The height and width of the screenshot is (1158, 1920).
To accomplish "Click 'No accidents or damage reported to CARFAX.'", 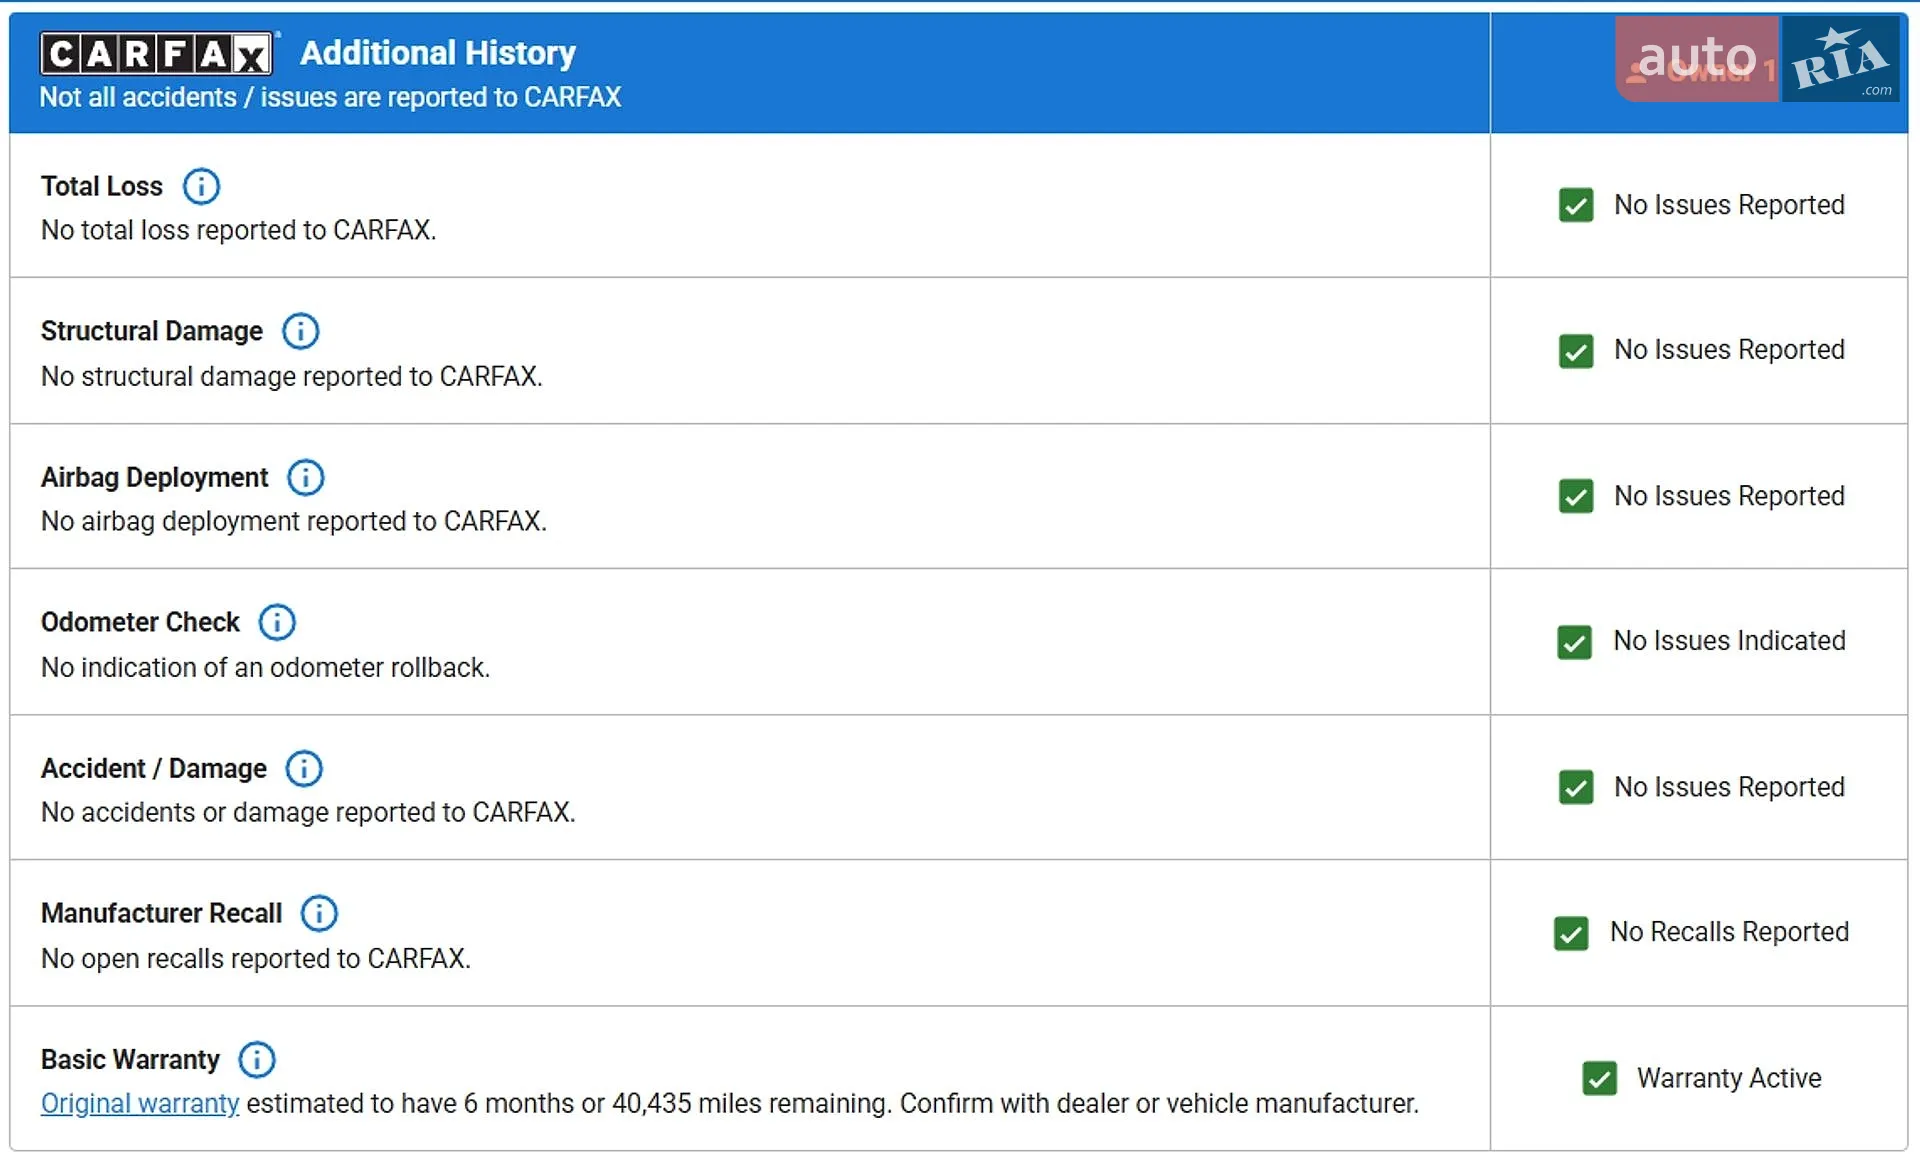I will (x=308, y=812).
